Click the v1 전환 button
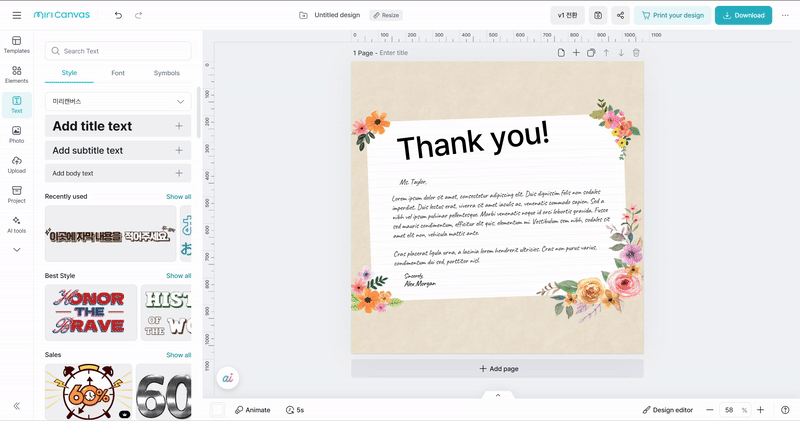Image resolution: width=800 pixels, height=421 pixels. (567, 15)
